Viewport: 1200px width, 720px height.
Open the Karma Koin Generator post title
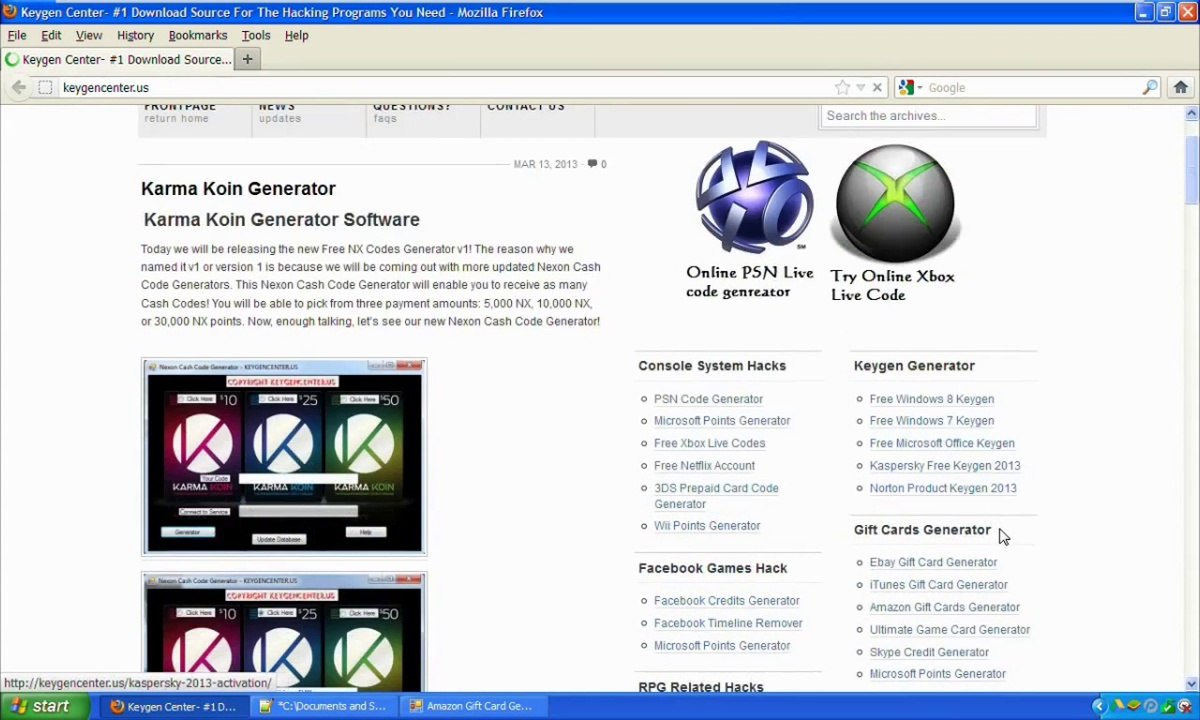(x=238, y=189)
